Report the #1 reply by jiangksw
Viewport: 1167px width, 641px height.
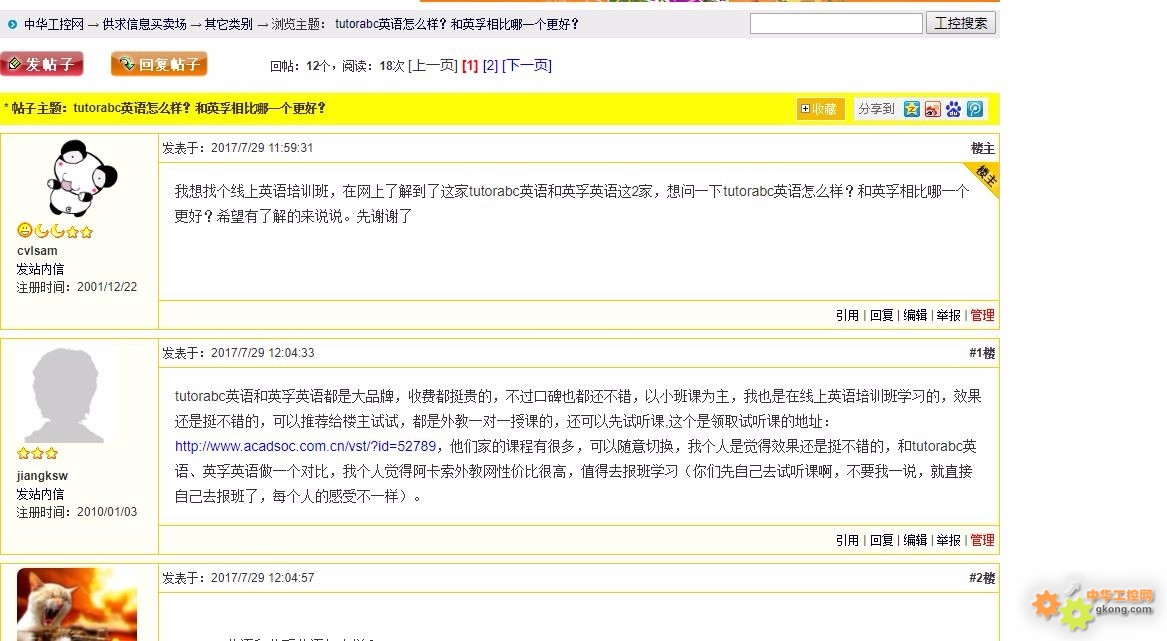click(x=948, y=540)
